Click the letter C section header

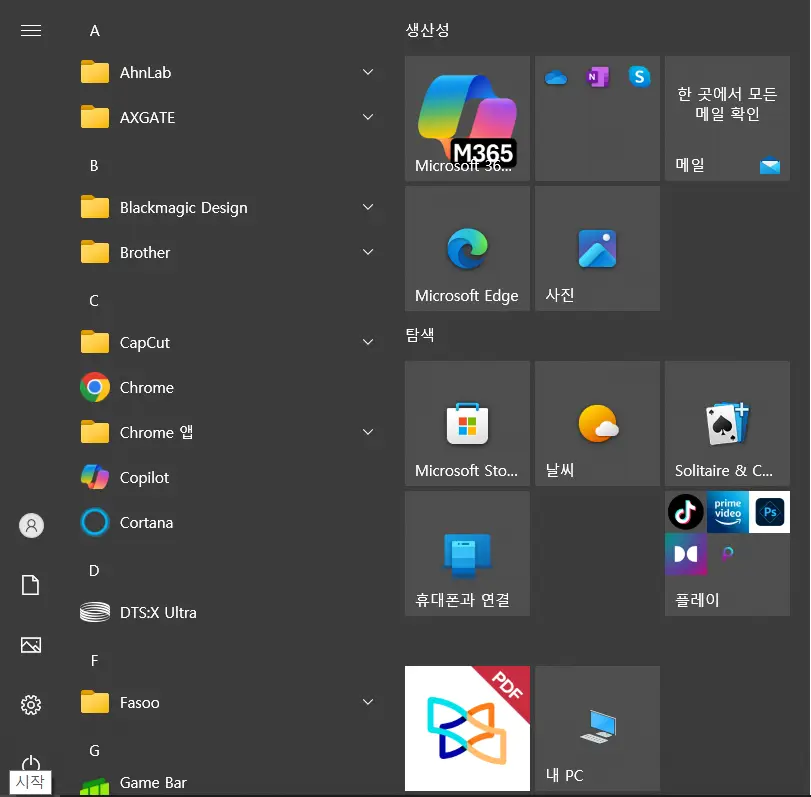point(94,300)
